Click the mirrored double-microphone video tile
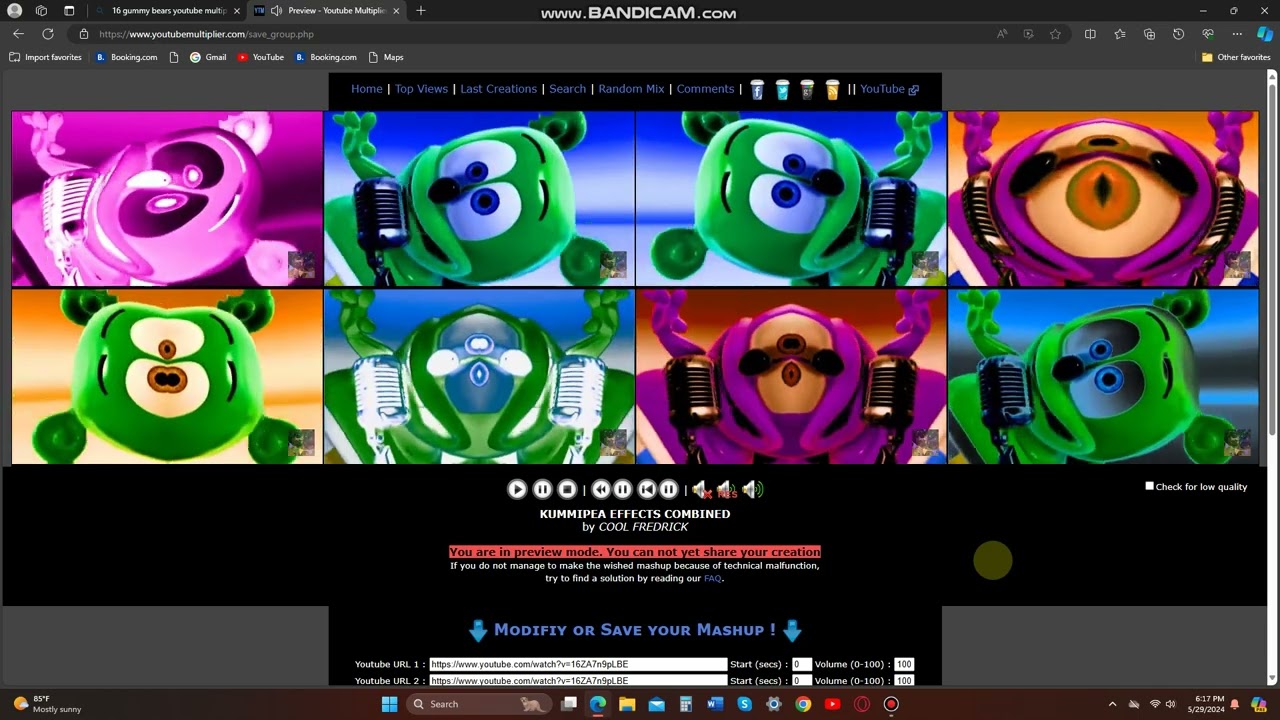1280x720 pixels. (x=479, y=377)
